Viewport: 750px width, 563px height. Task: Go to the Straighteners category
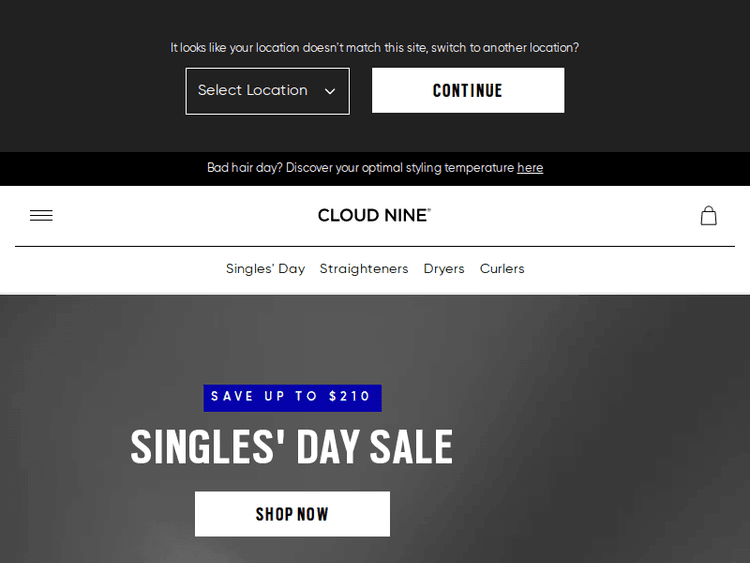[364, 269]
